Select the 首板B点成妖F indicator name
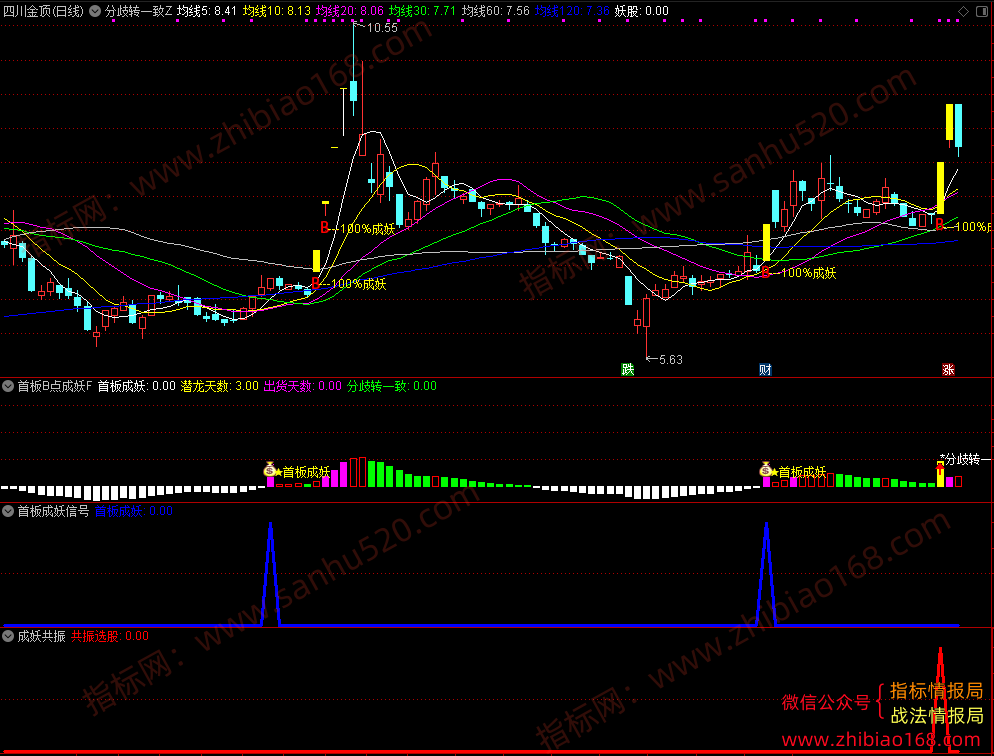 tap(55, 386)
